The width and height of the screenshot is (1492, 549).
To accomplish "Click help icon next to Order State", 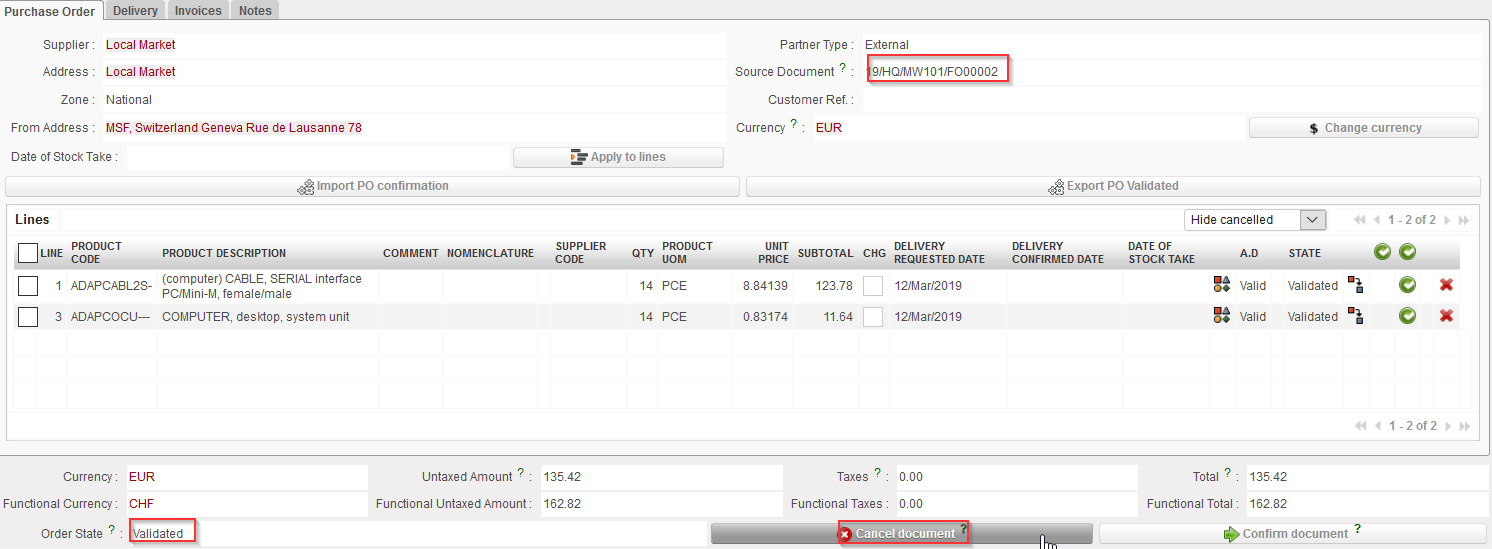I will point(112,531).
